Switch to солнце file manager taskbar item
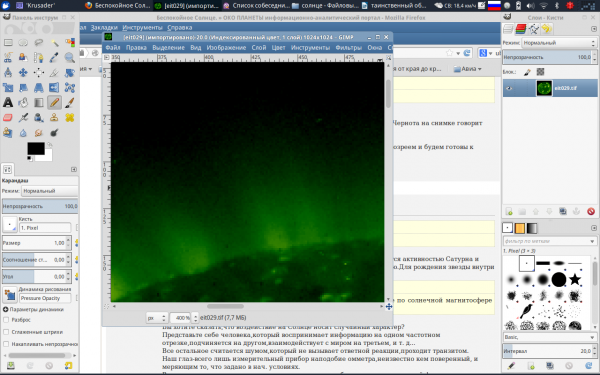Image resolution: width=600 pixels, height=375 pixels. [x=325, y=5]
